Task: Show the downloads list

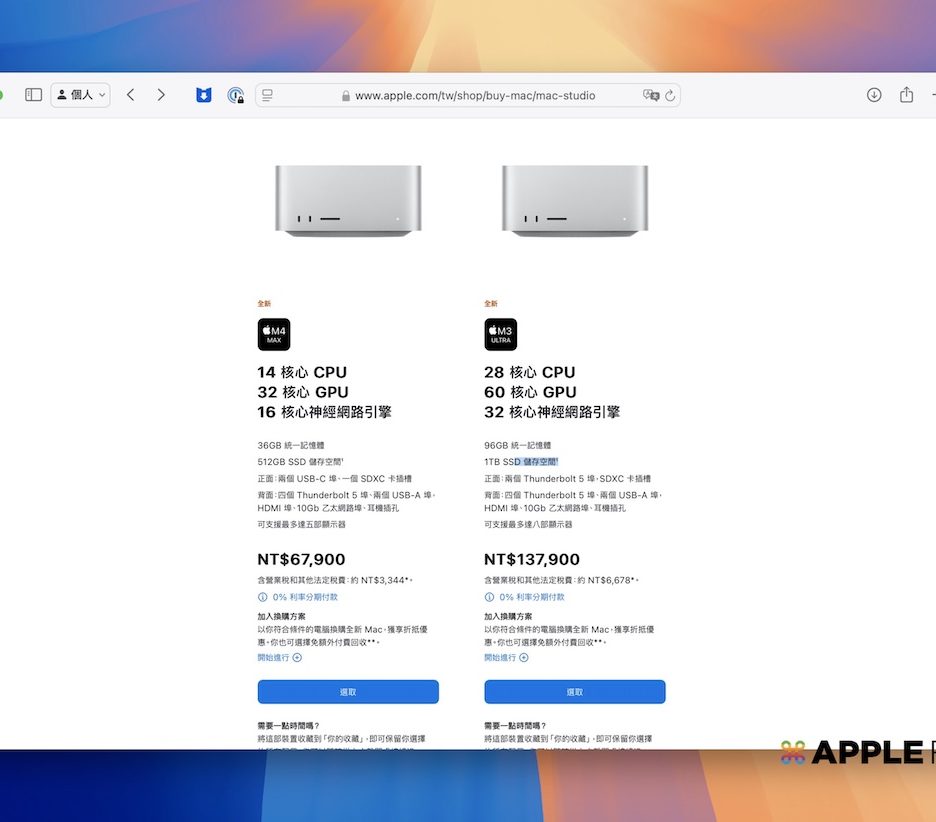Action: click(x=874, y=95)
